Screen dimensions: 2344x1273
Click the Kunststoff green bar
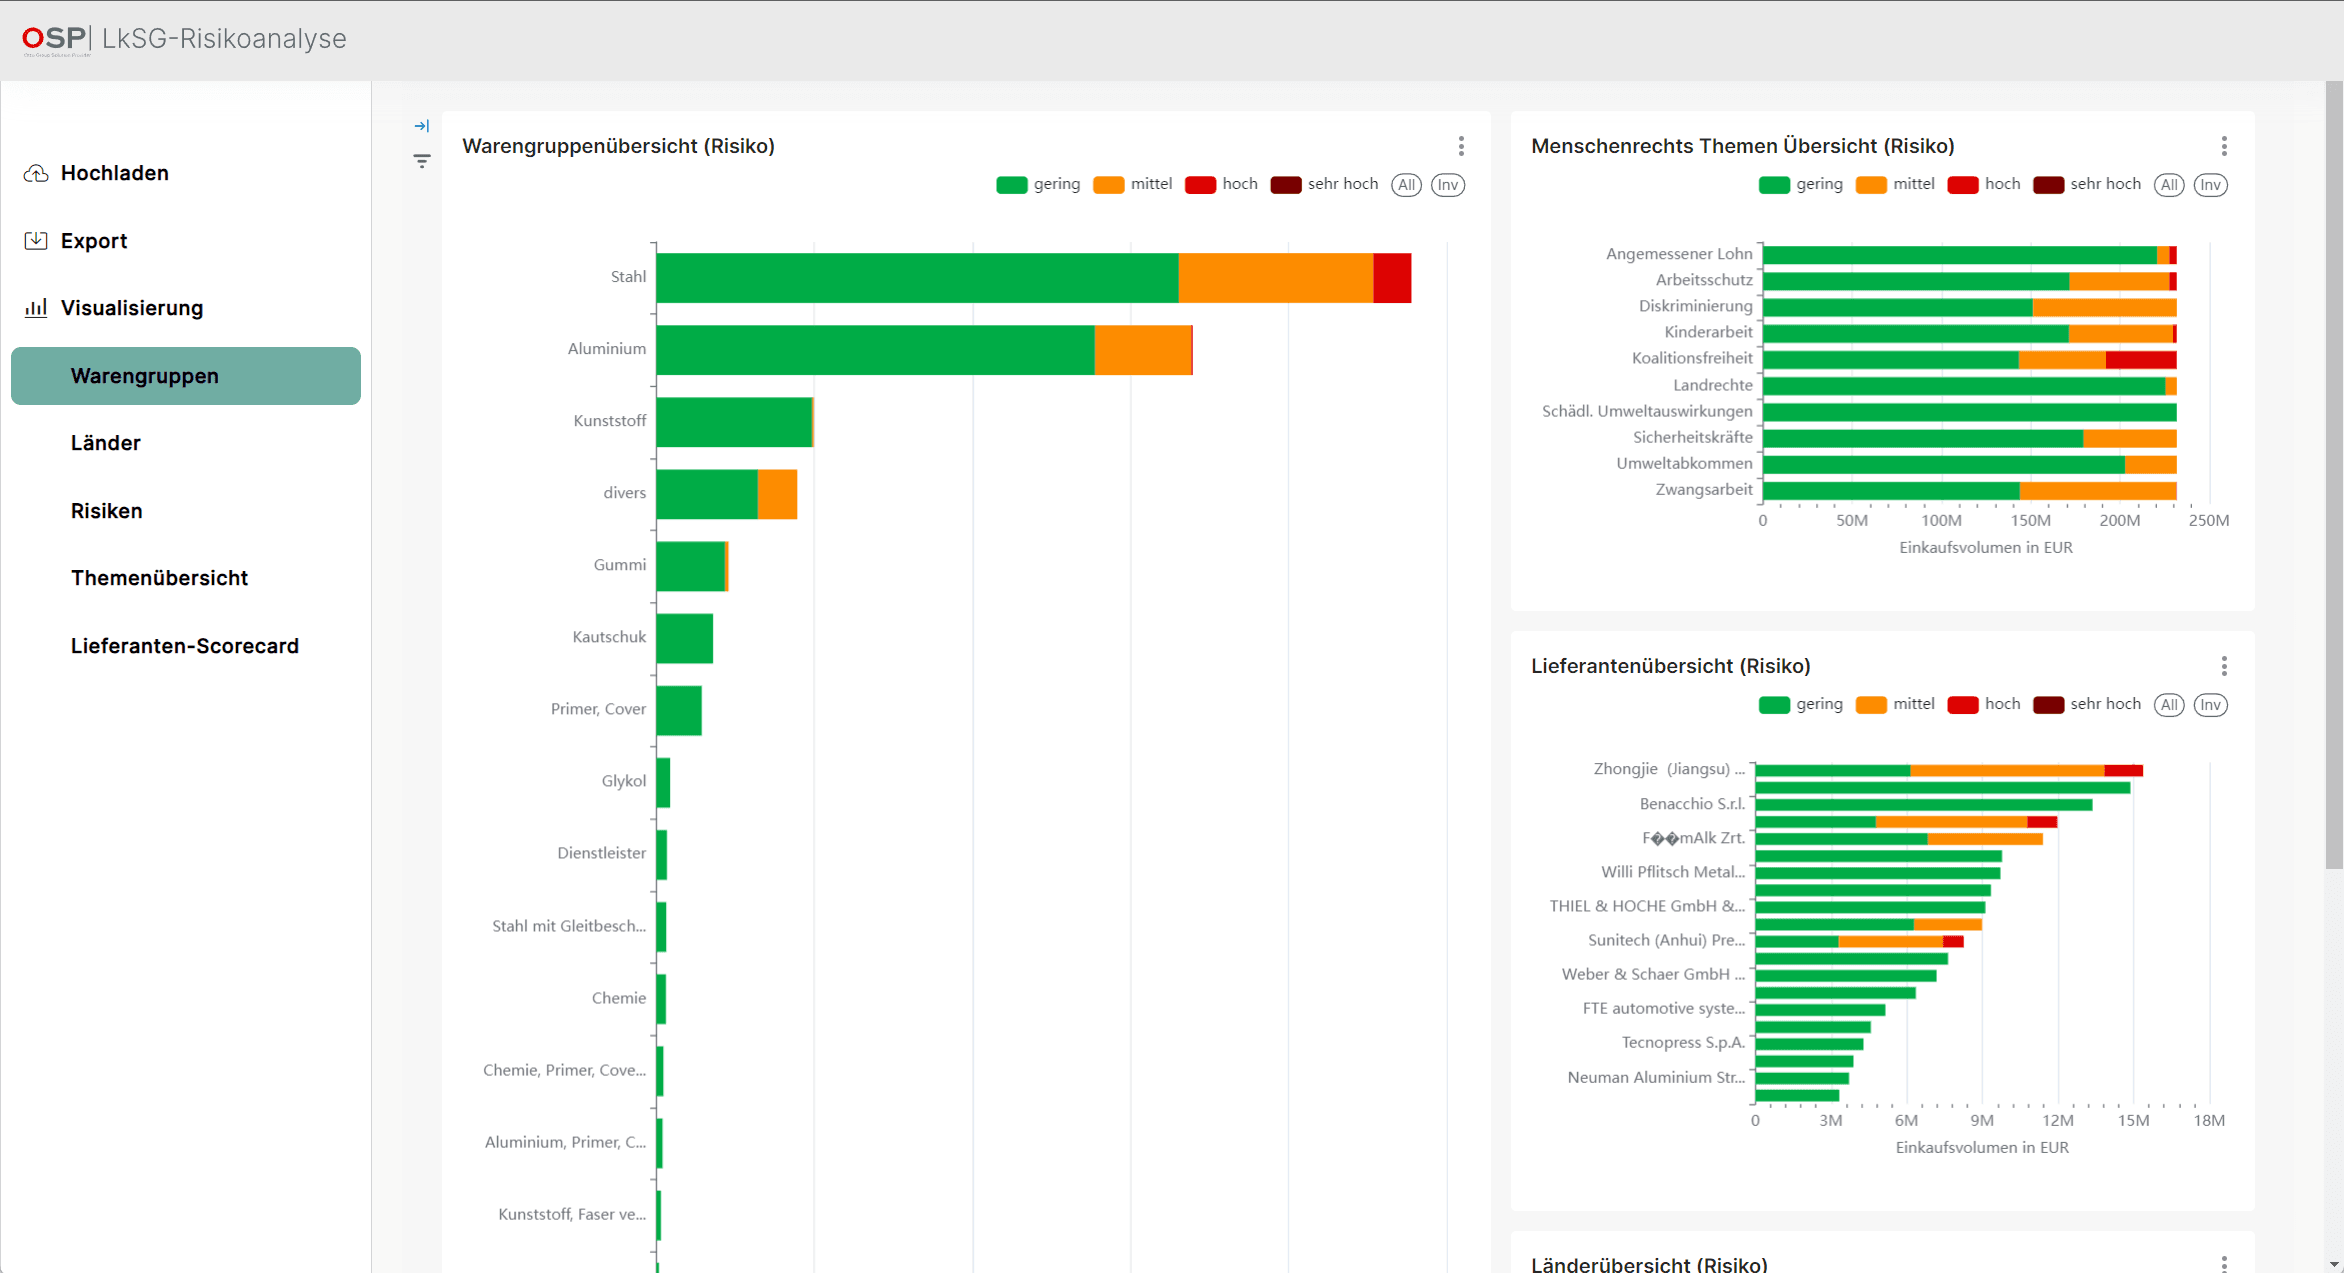(734, 422)
